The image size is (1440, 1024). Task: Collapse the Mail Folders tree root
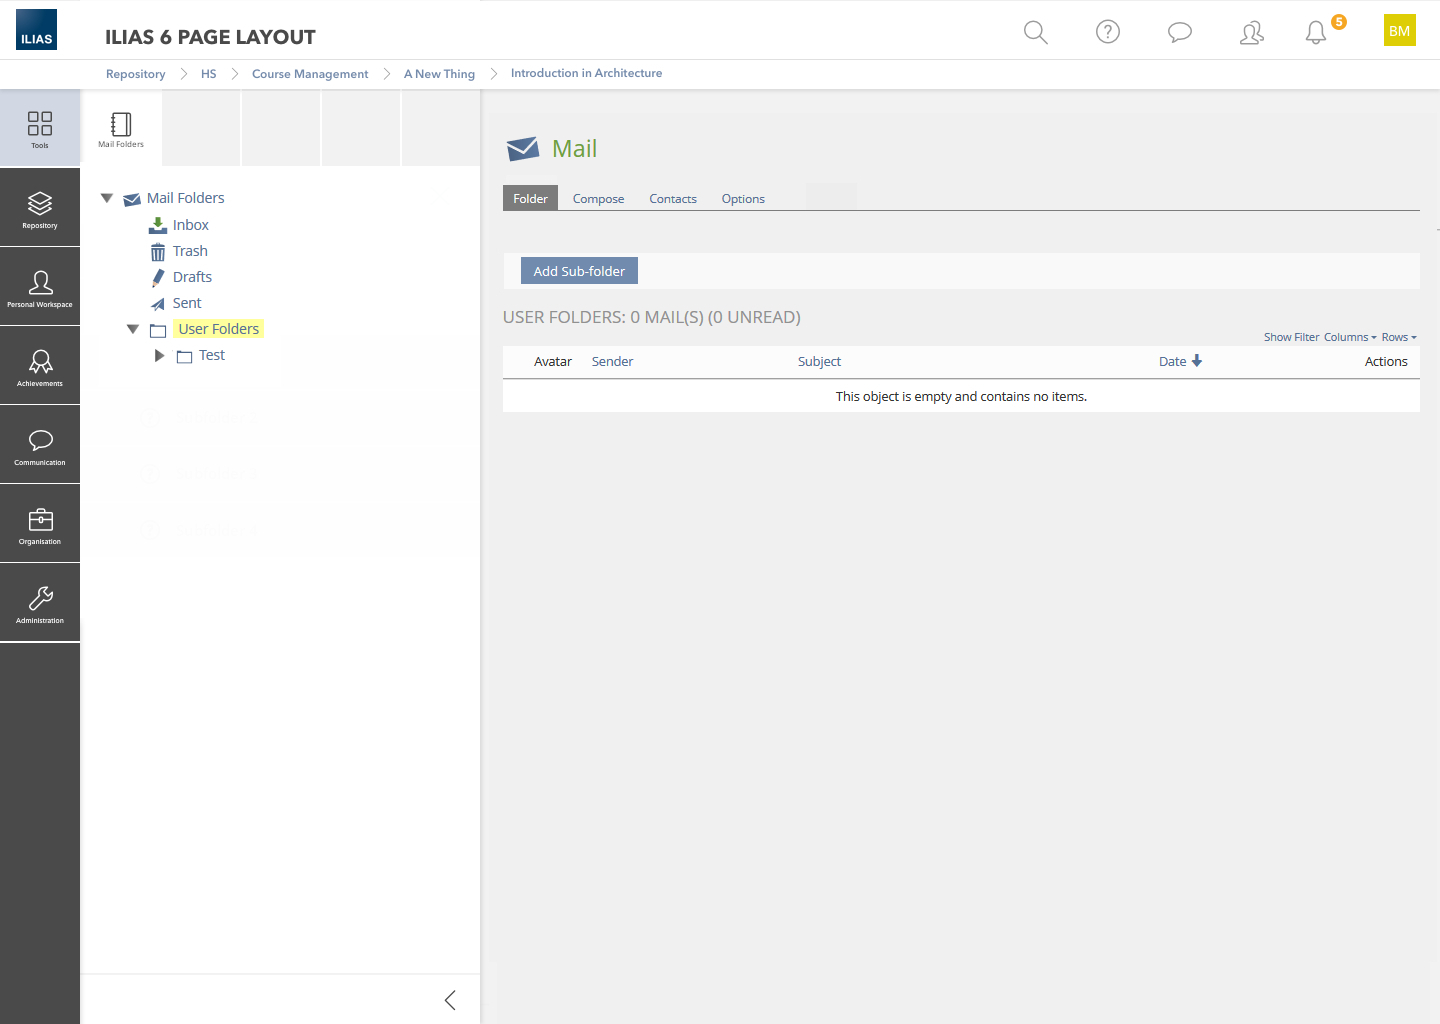(x=107, y=198)
